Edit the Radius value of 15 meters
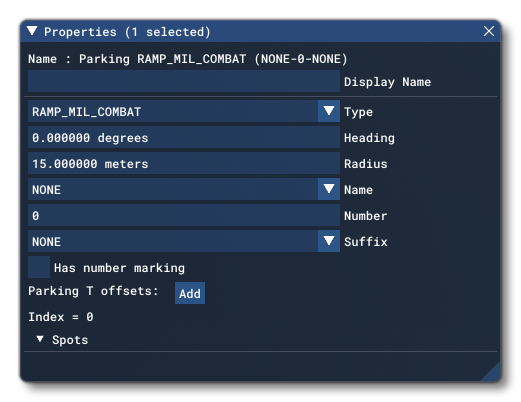 tap(184, 163)
